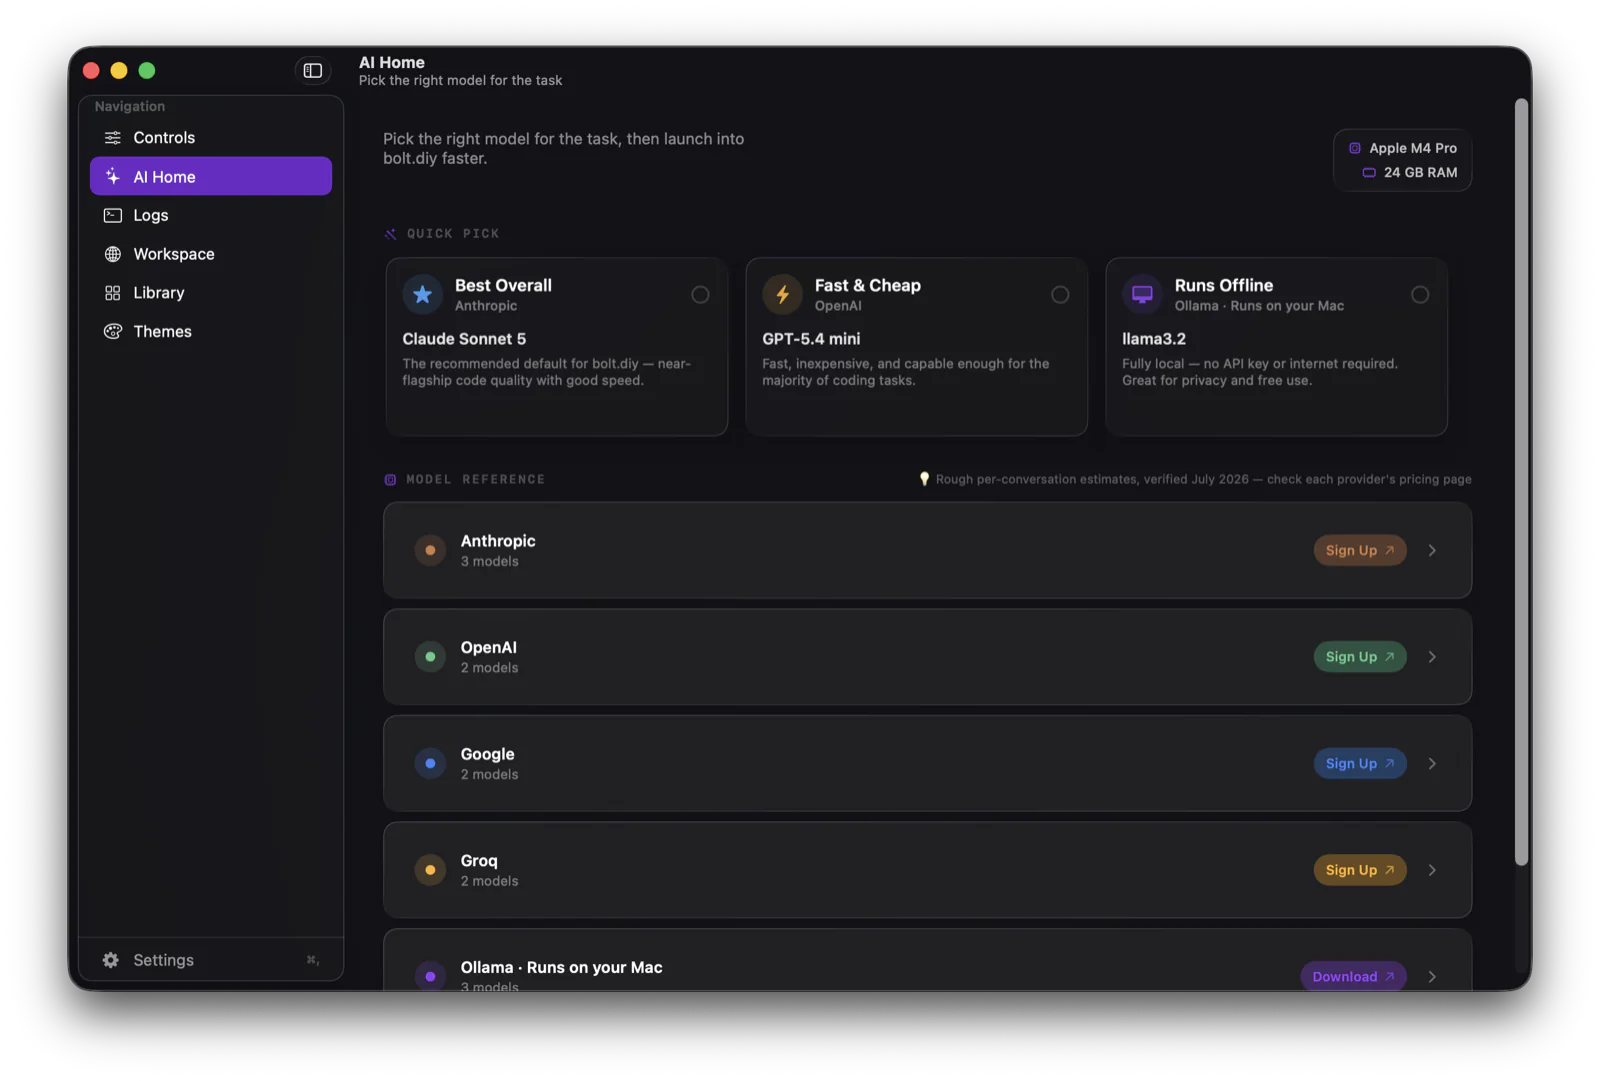Click the OpenAI green dot icon
Image resolution: width=1600 pixels, height=1081 pixels.
point(430,657)
